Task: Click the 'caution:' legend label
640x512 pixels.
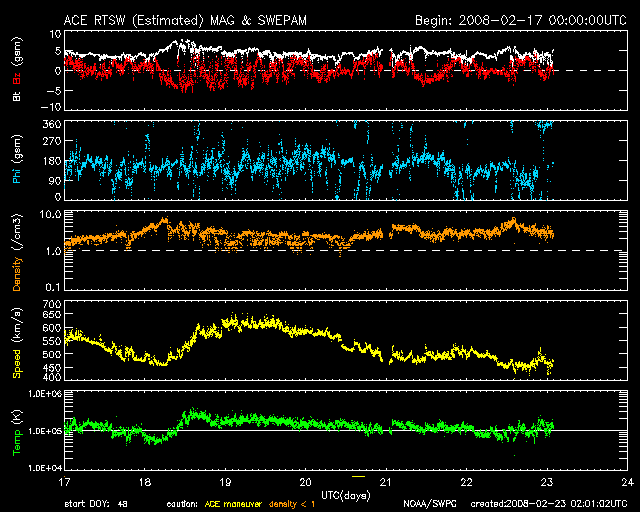Action: (x=182, y=505)
